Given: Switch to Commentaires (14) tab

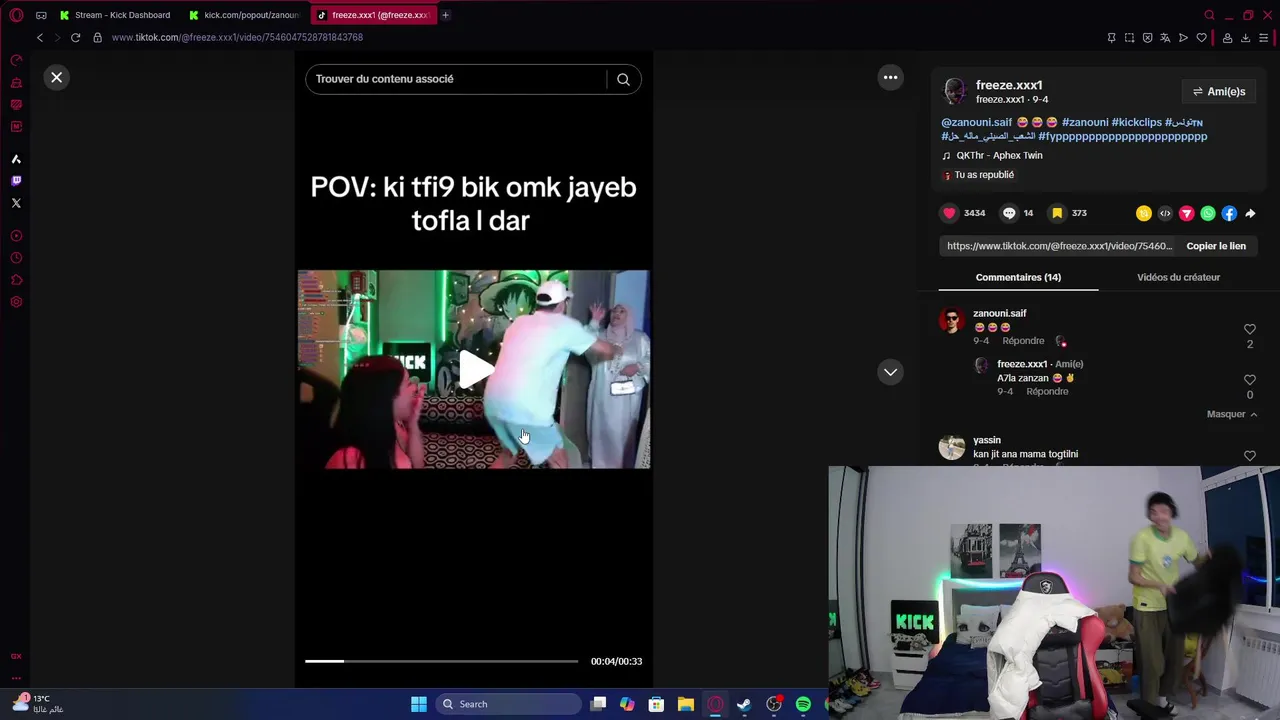Looking at the screenshot, I should pyautogui.click(x=1018, y=277).
